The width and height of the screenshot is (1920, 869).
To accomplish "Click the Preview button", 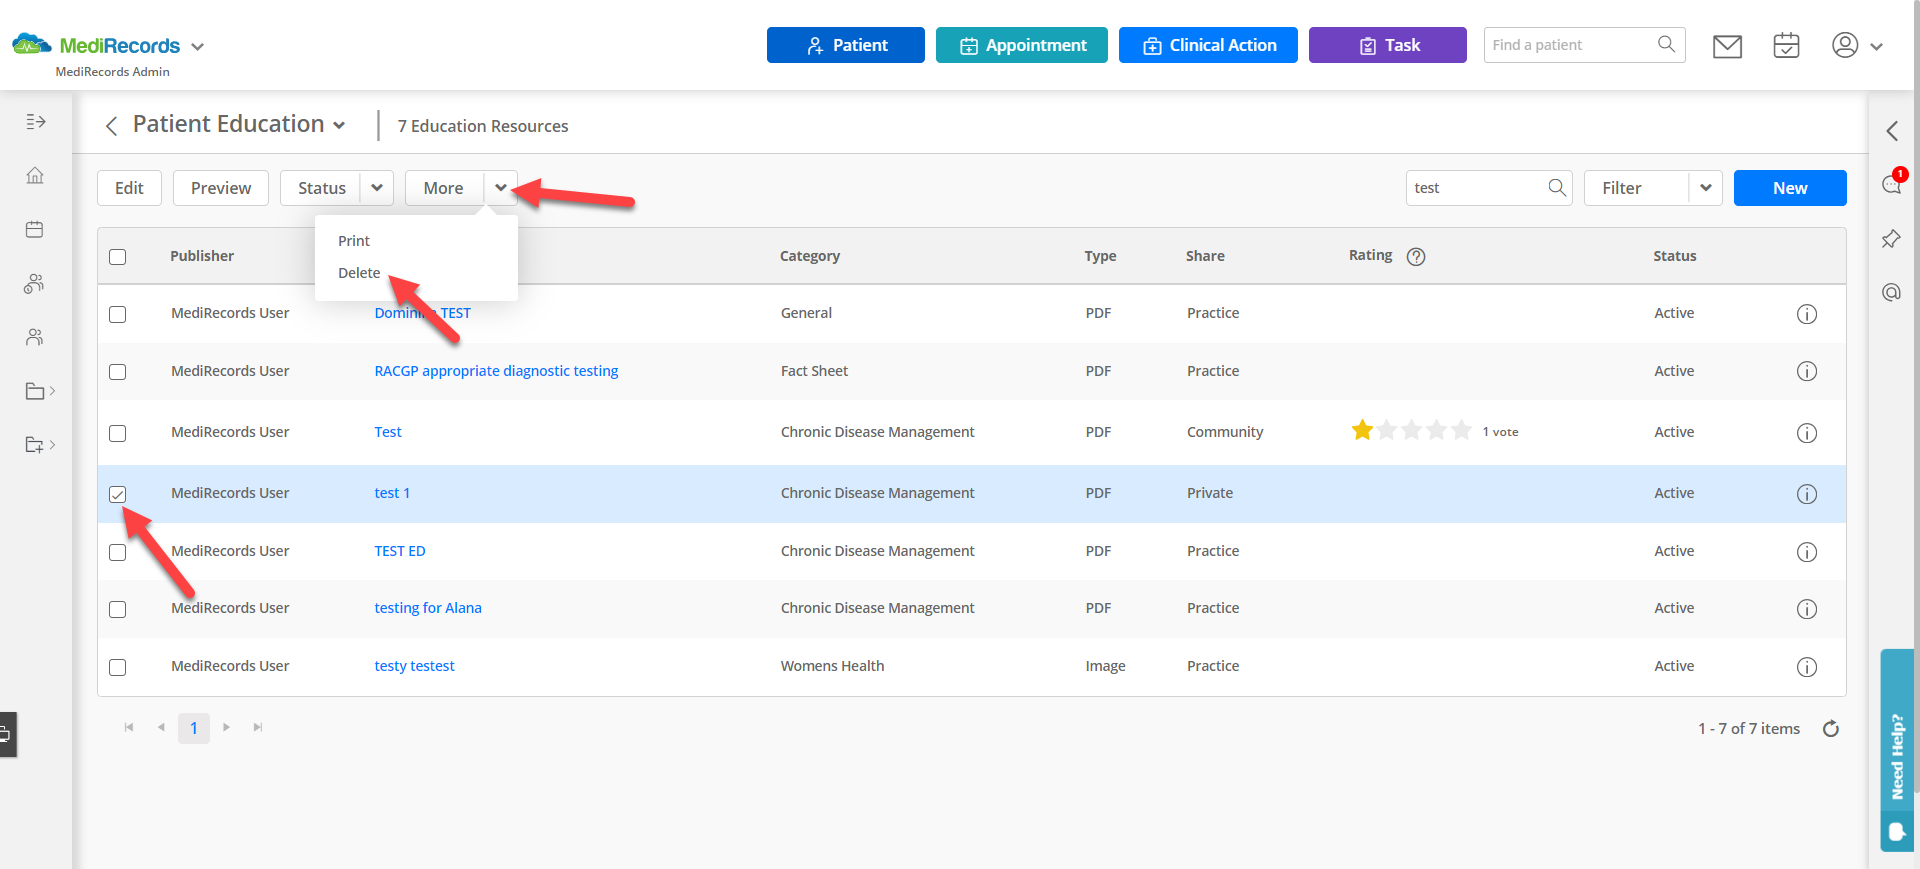I will click(x=221, y=188).
